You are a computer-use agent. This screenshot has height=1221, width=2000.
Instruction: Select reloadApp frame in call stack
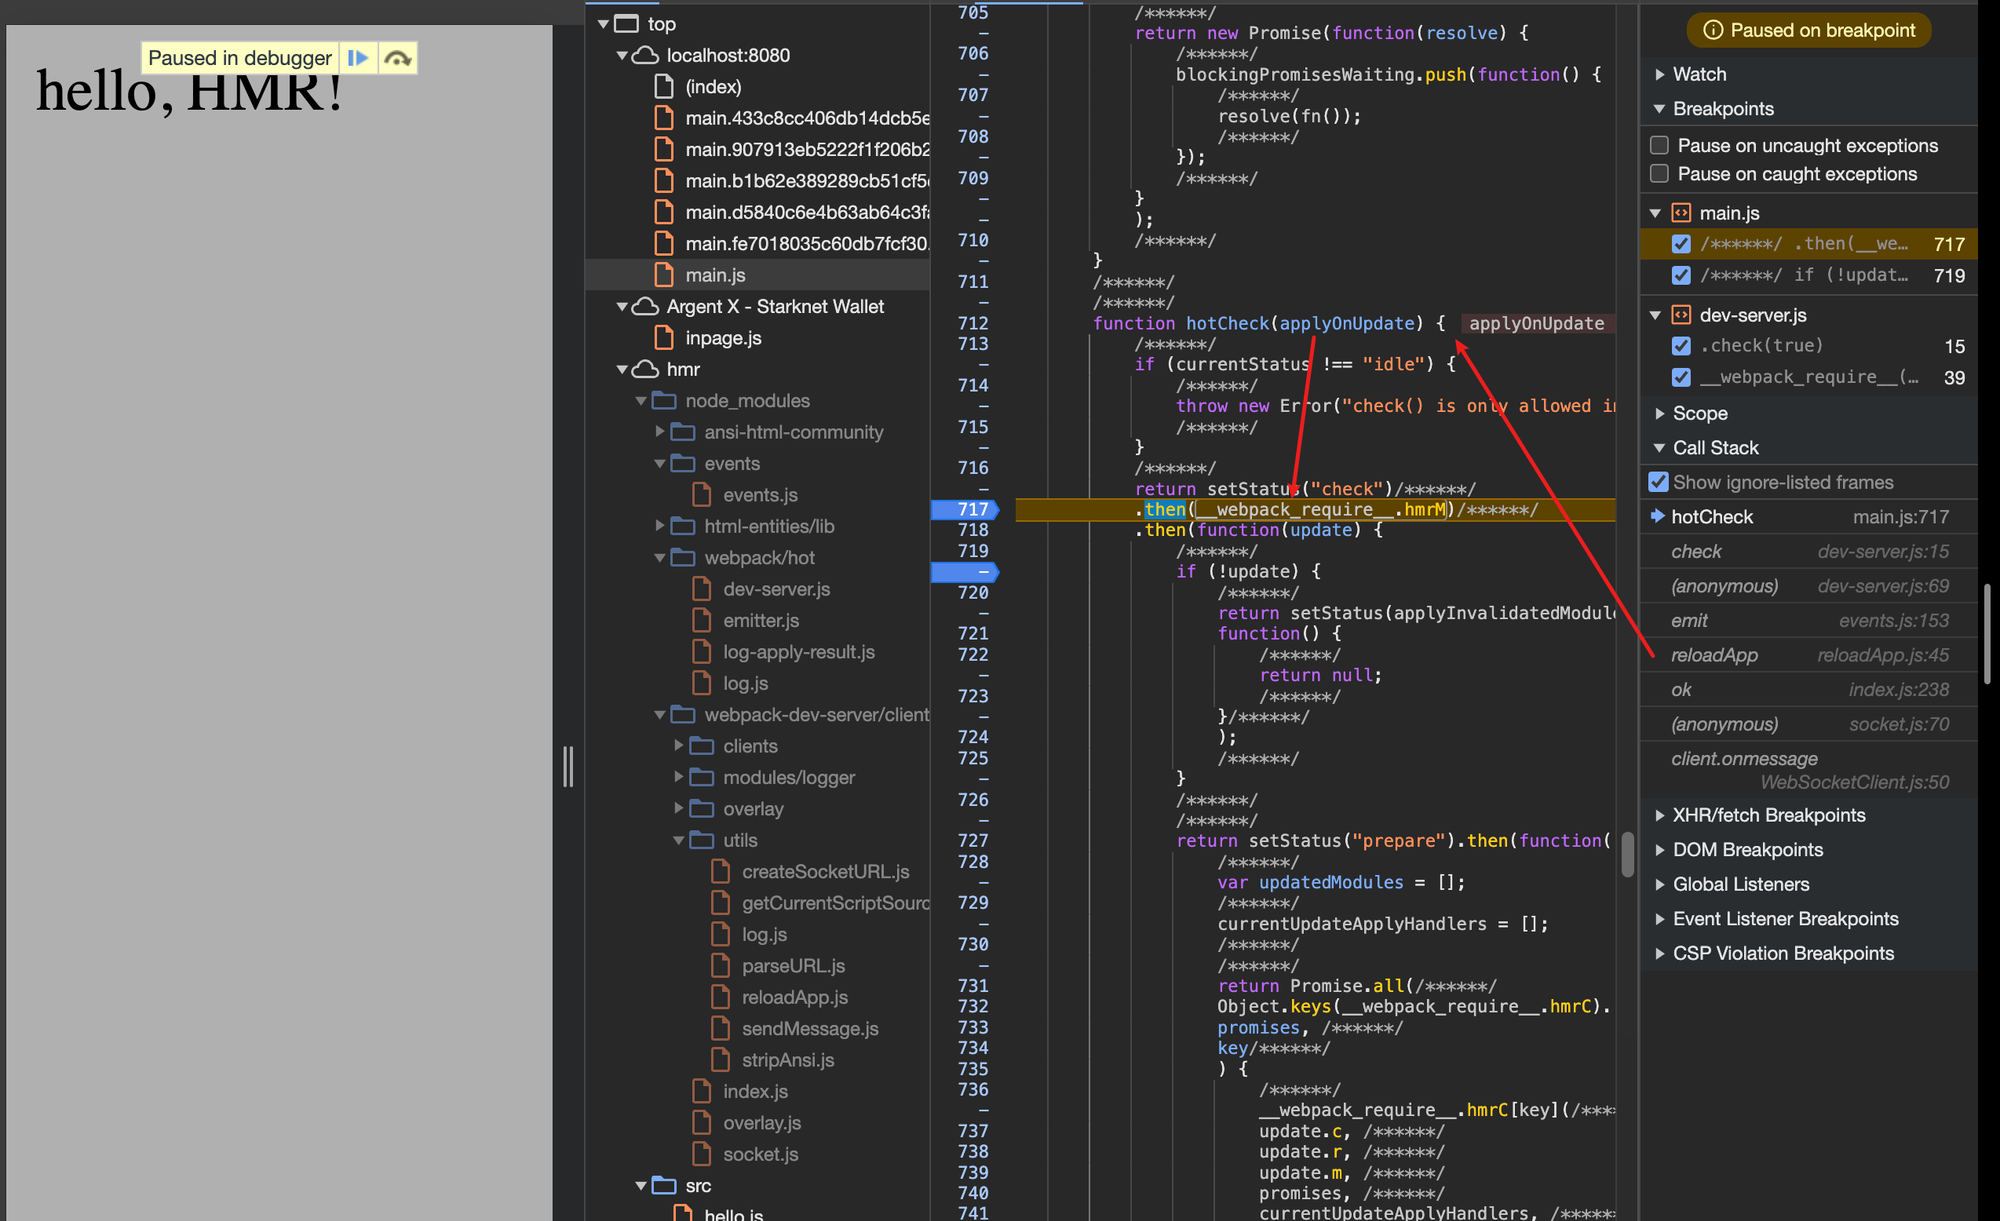click(1714, 655)
